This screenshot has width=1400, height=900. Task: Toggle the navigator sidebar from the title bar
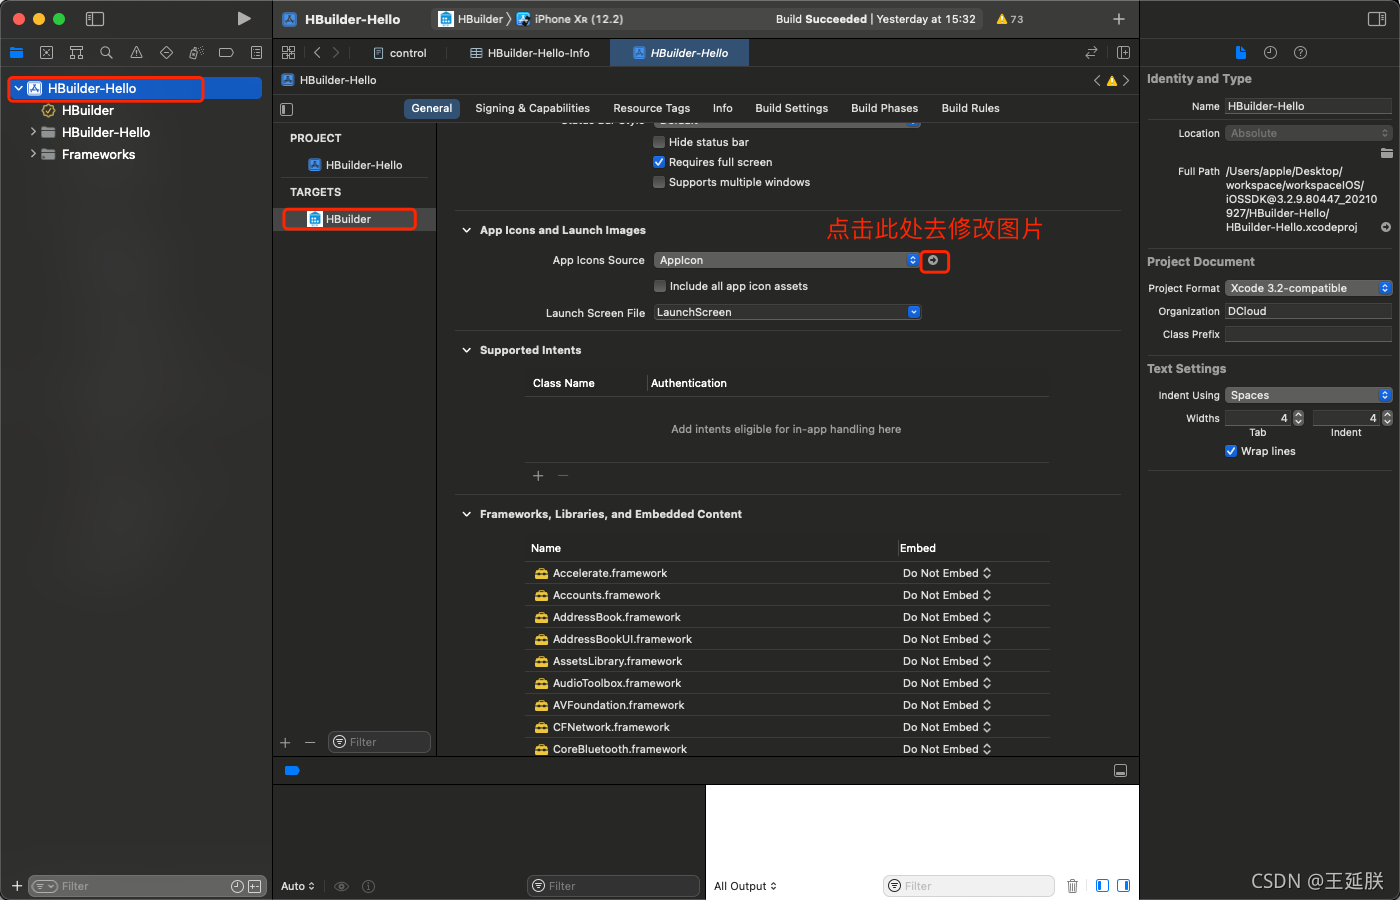point(95,19)
